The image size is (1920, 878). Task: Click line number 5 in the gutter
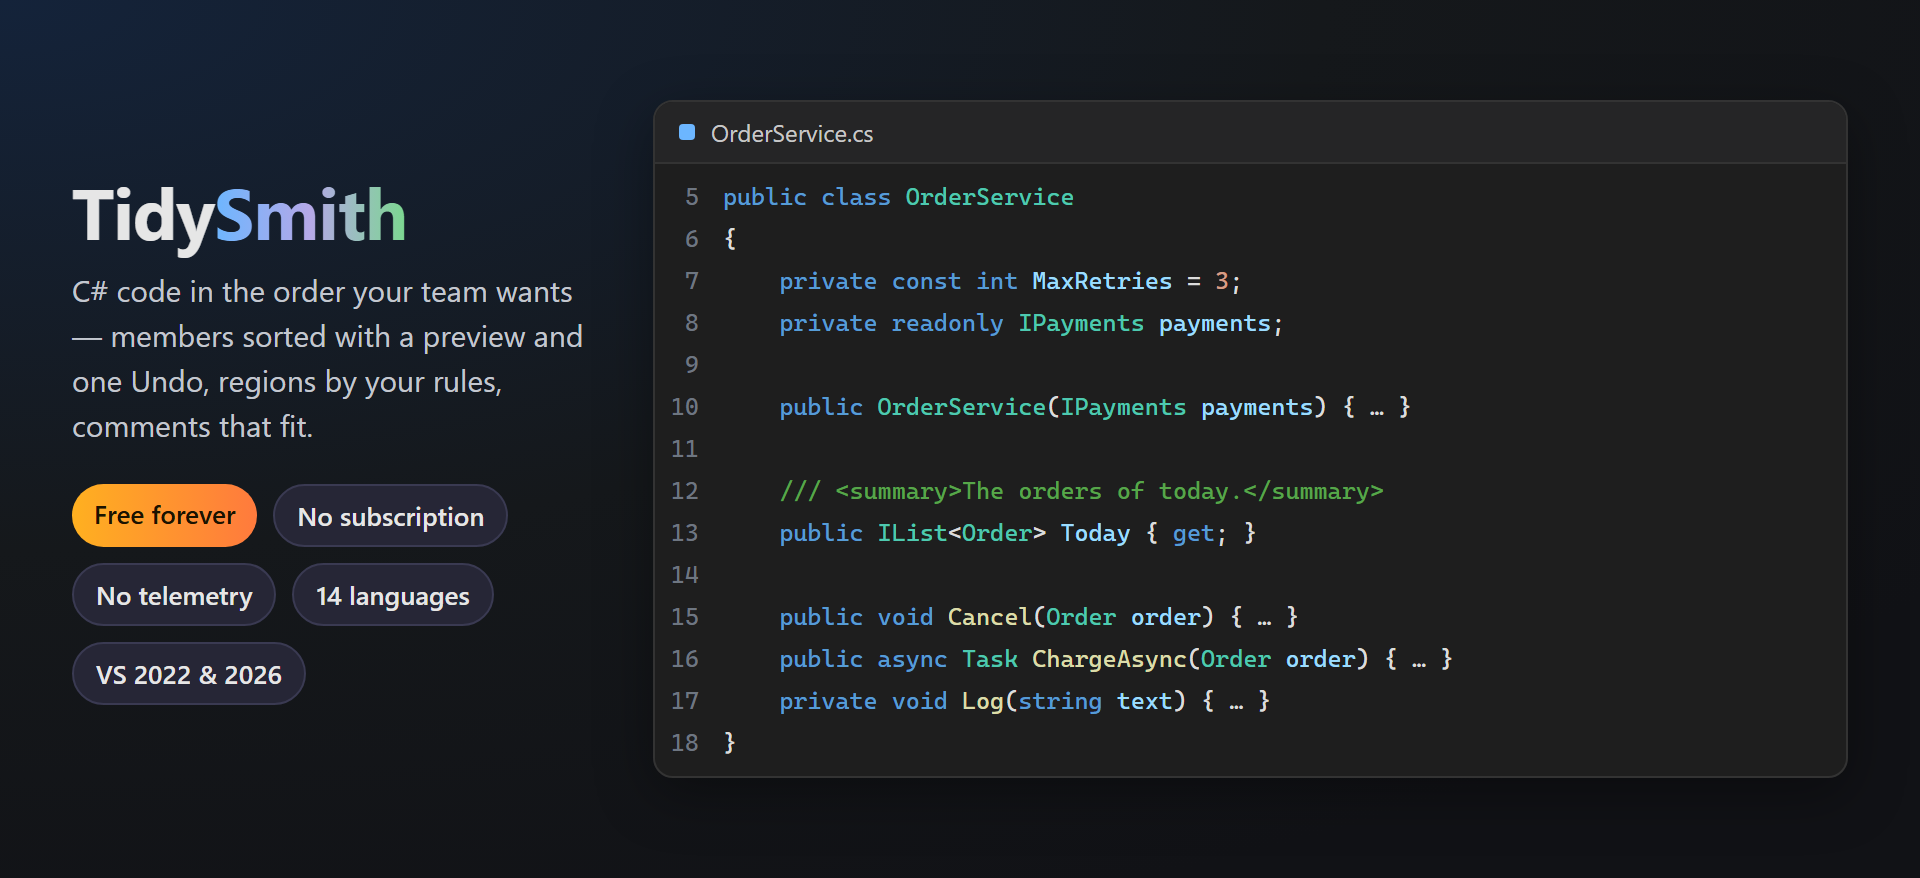pos(692,197)
